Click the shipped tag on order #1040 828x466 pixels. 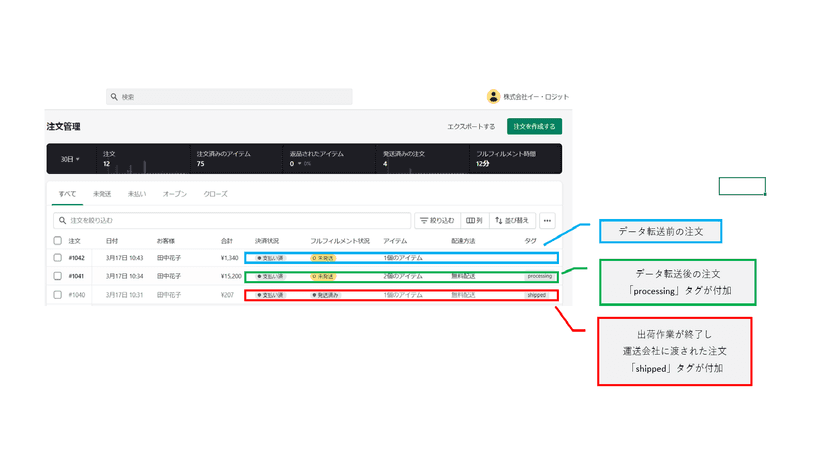coord(537,295)
